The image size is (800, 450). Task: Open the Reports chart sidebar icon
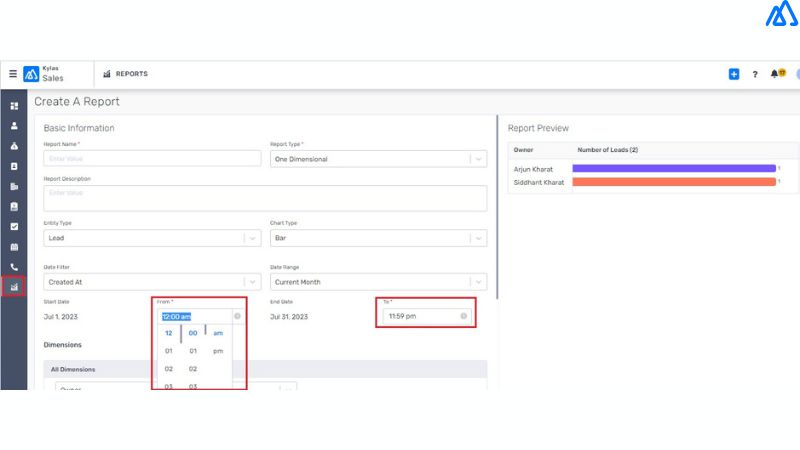pyautogui.click(x=14, y=287)
